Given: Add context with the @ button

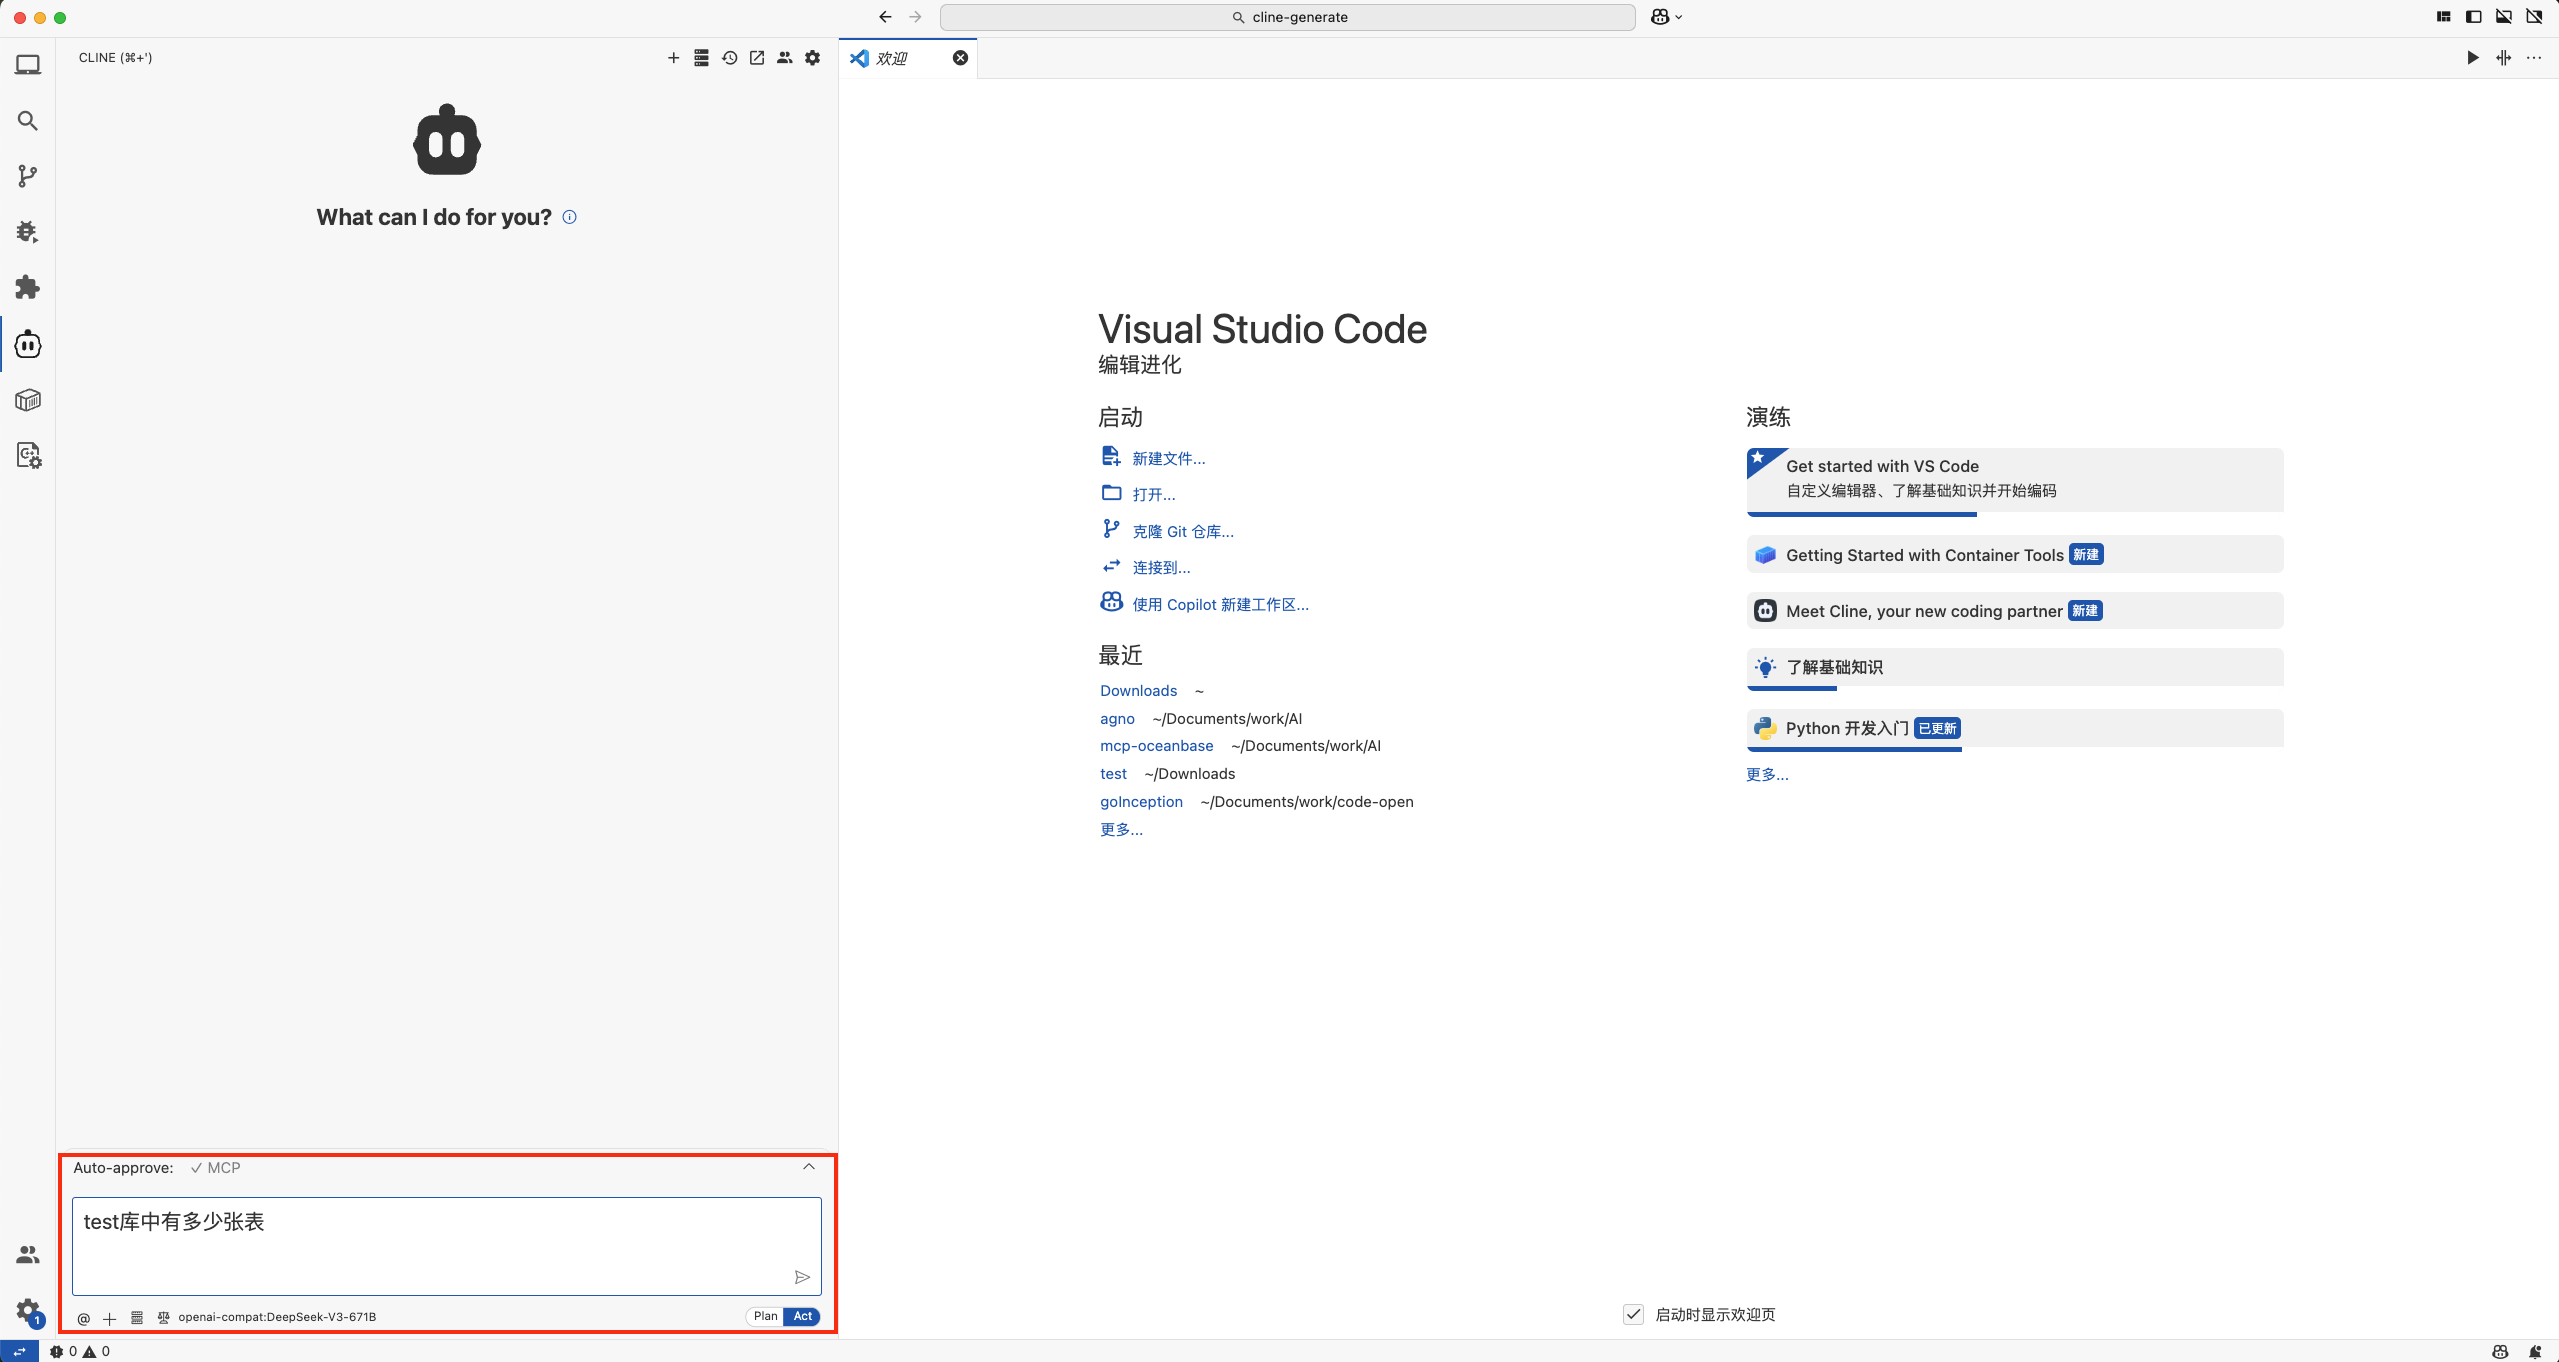Looking at the screenshot, I should coord(84,1318).
